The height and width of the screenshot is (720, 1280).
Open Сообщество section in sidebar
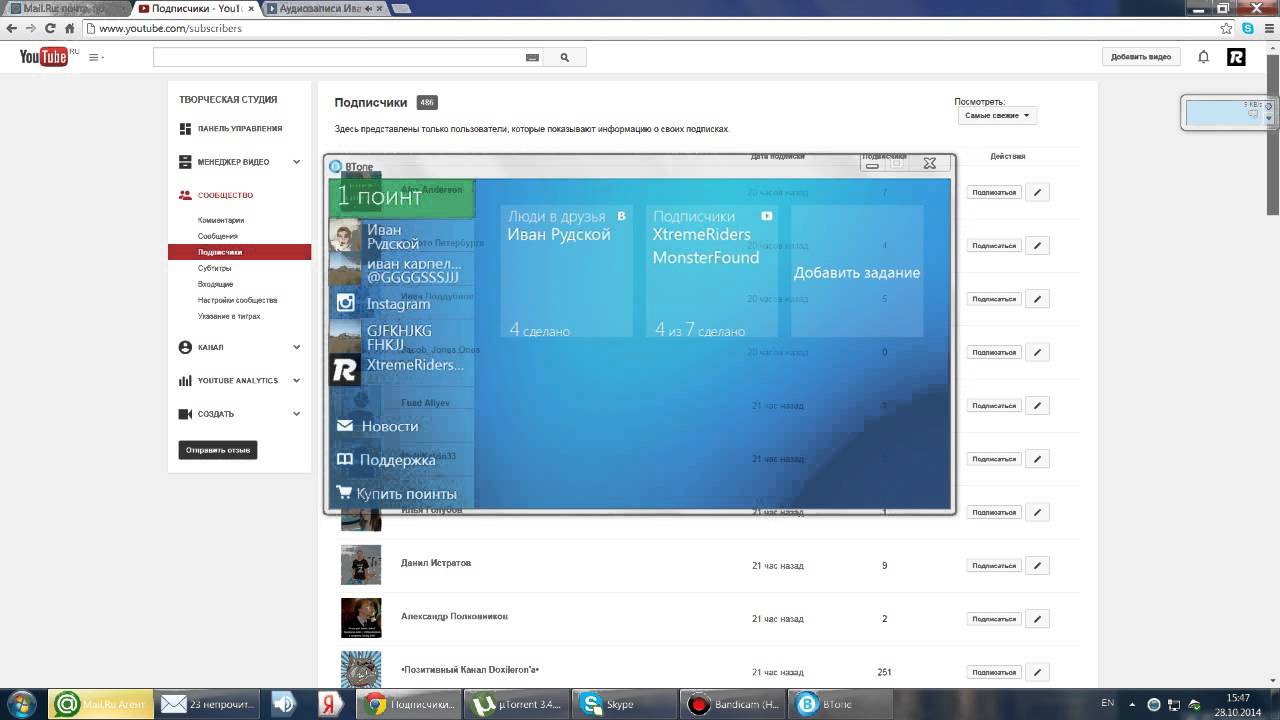pyautogui.click(x=225, y=196)
